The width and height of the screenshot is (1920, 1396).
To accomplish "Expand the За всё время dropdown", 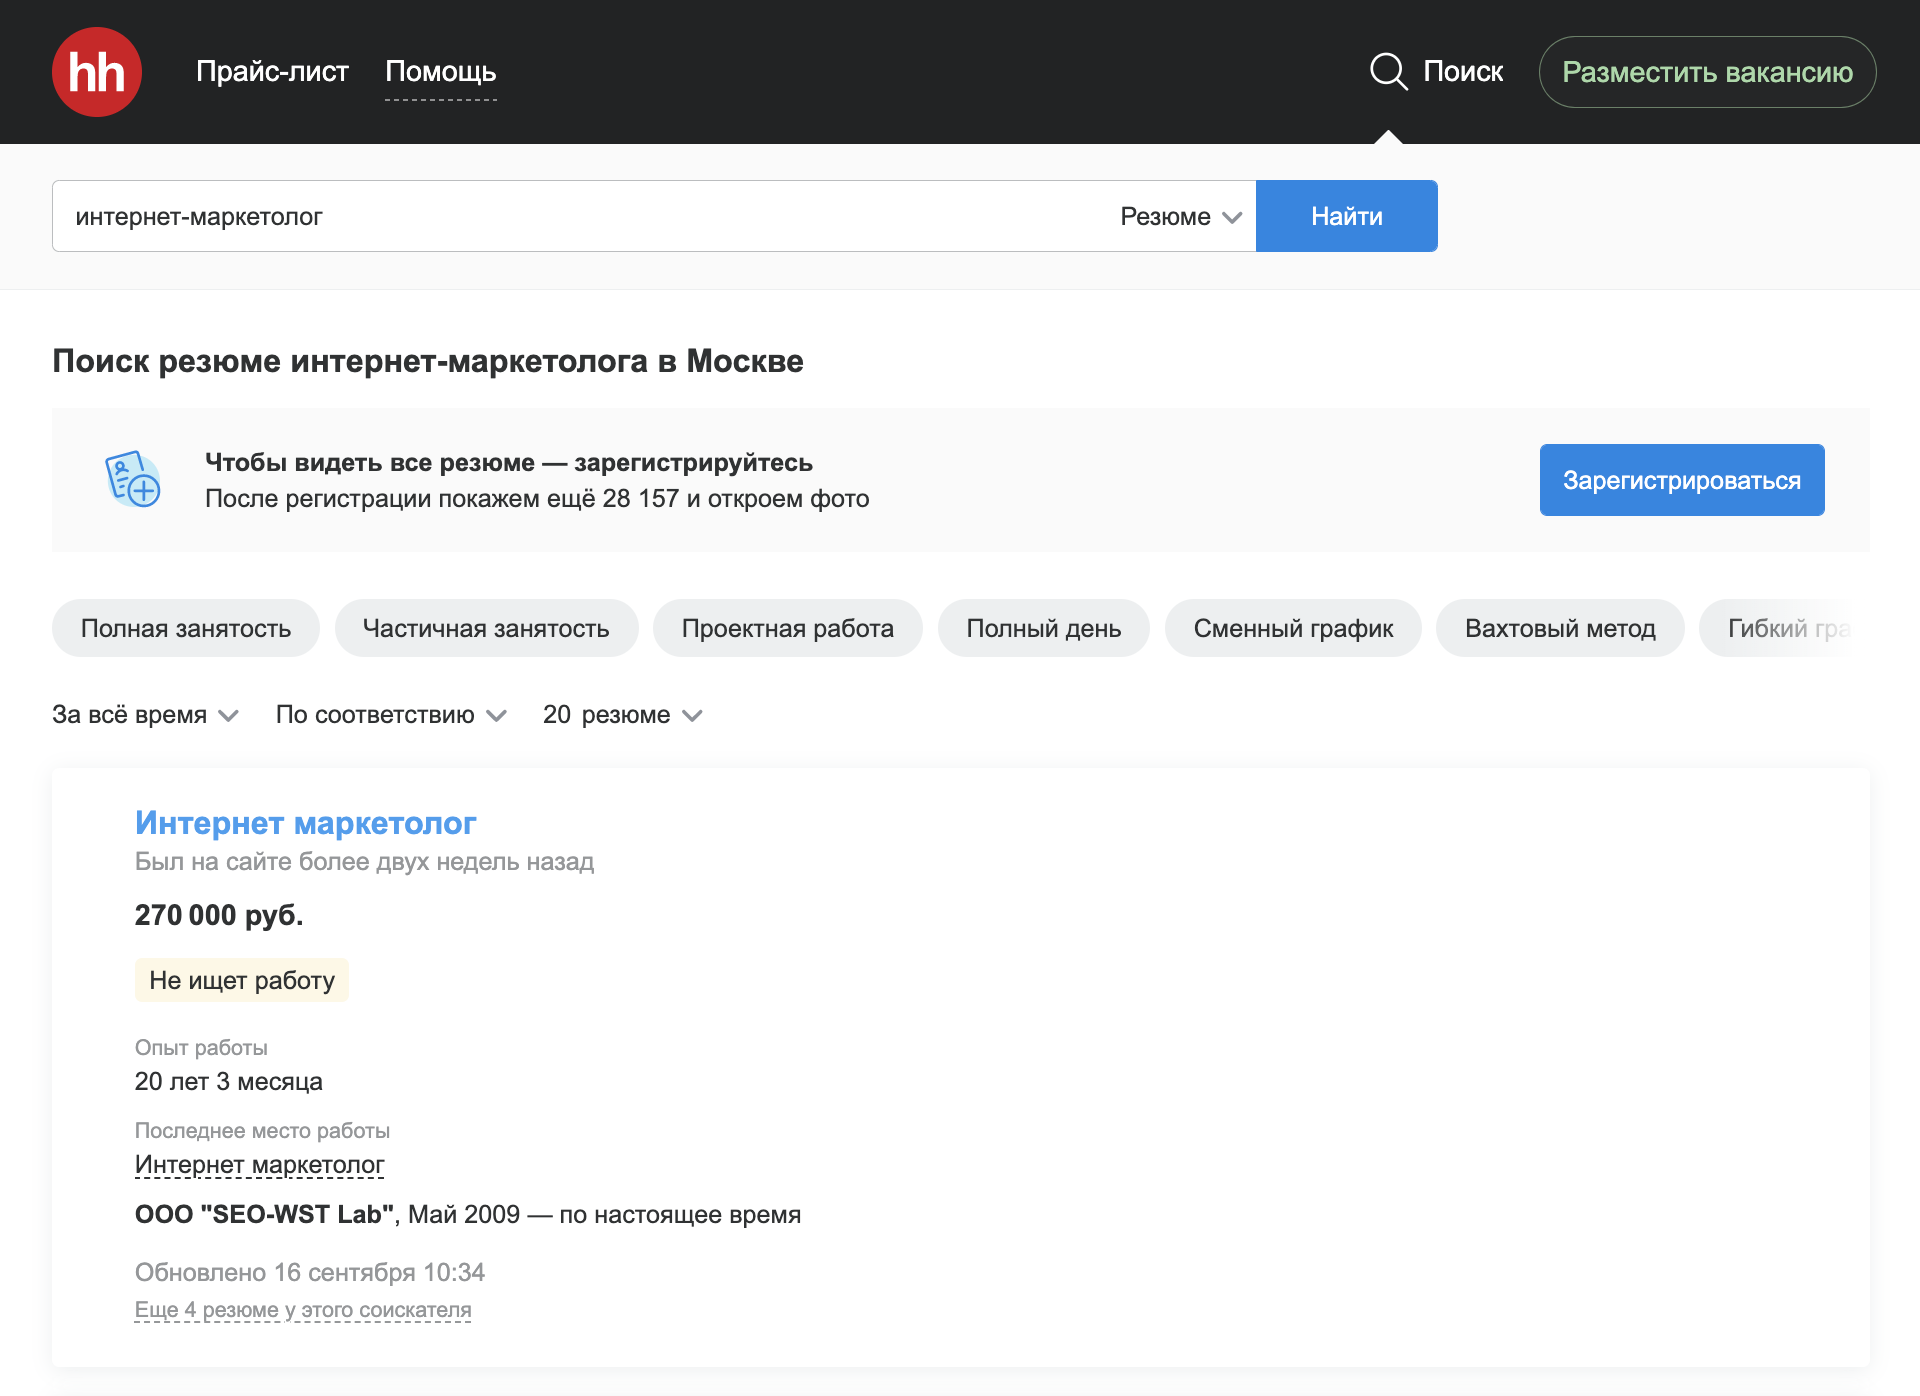I will (145, 715).
